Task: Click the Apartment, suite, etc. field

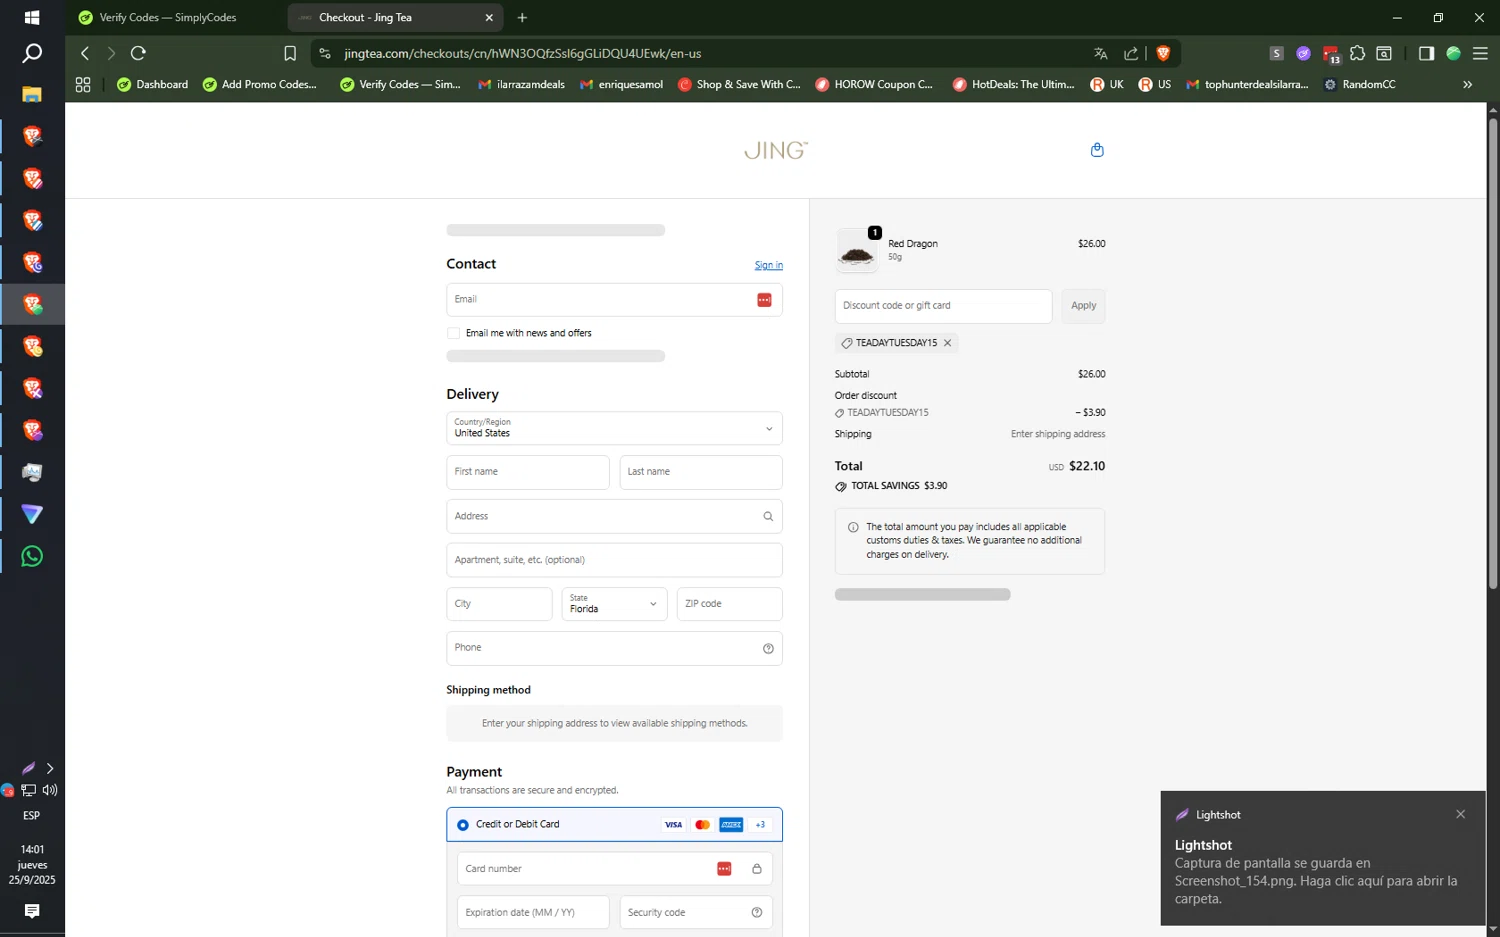Action: pyautogui.click(x=614, y=560)
